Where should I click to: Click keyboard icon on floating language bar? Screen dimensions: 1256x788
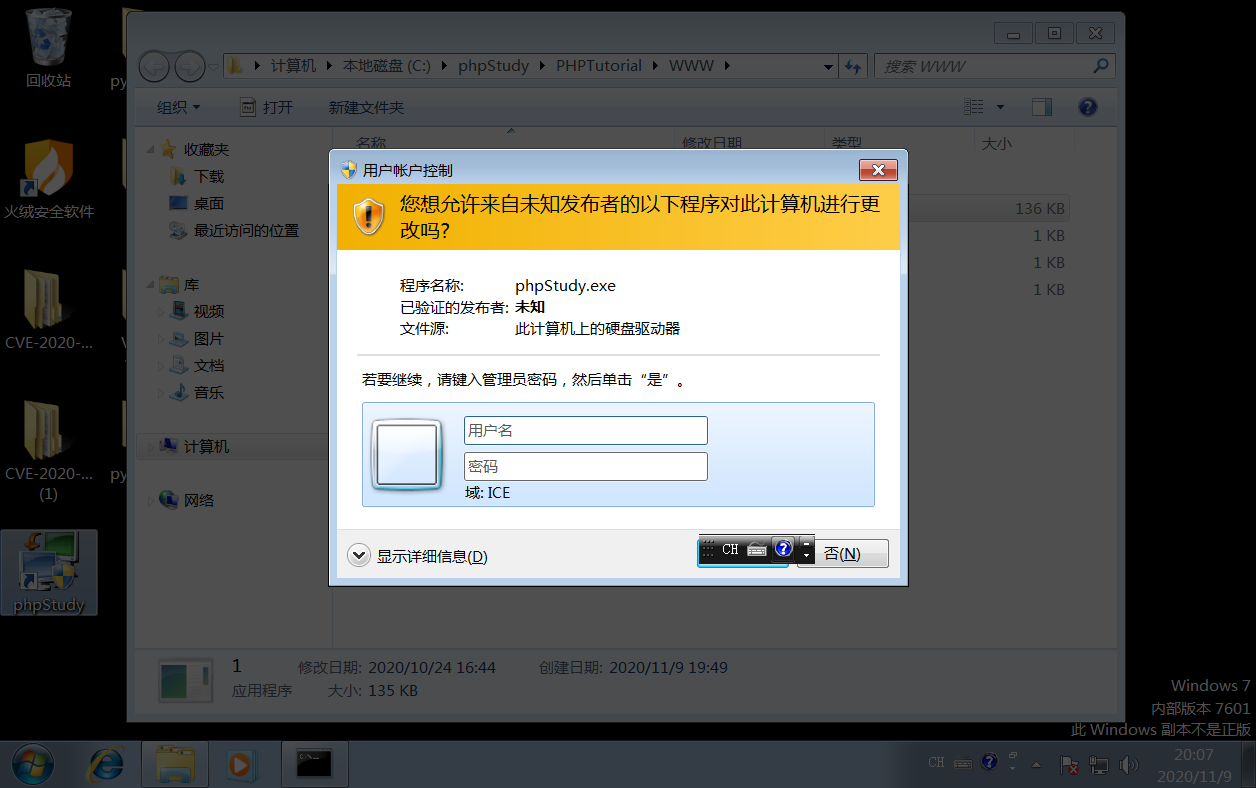(757, 549)
